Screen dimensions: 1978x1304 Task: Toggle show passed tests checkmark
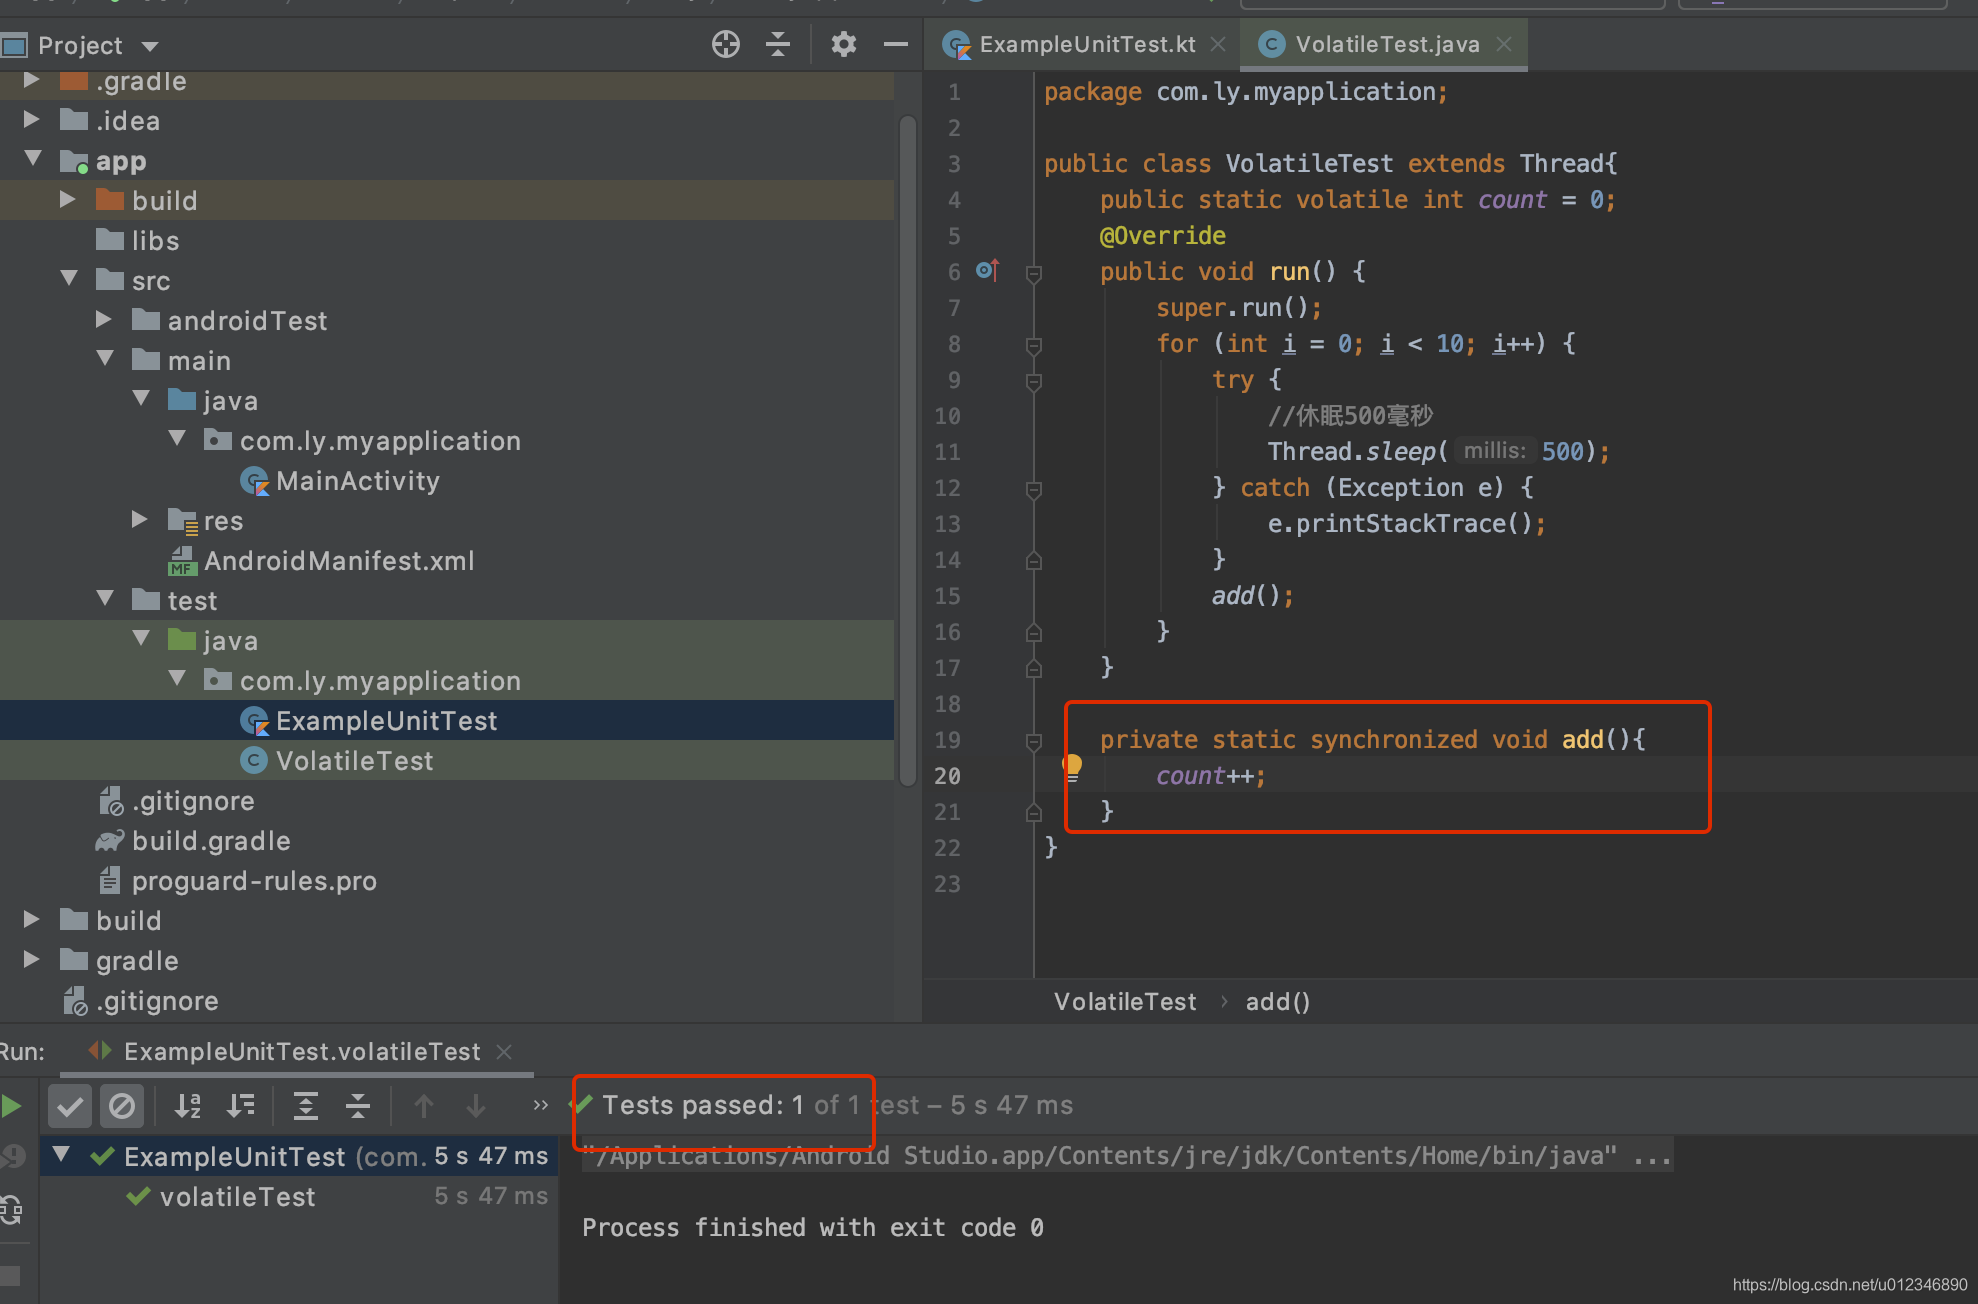click(70, 1106)
